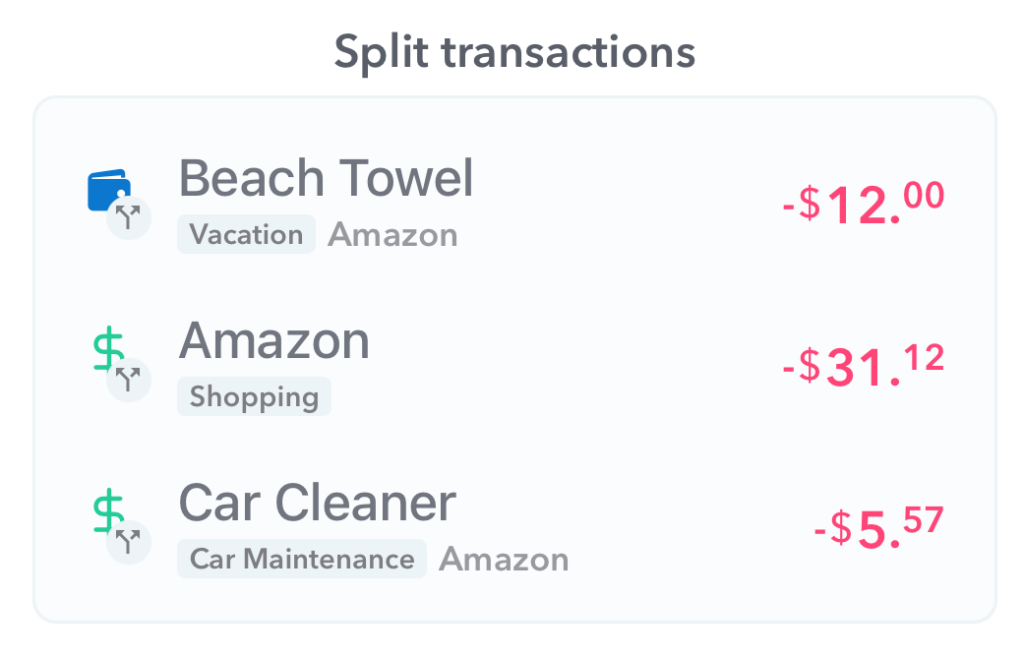Viewport: 1024px width, 657px height.
Task: Select the Shopping category tag
Action: (254, 396)
